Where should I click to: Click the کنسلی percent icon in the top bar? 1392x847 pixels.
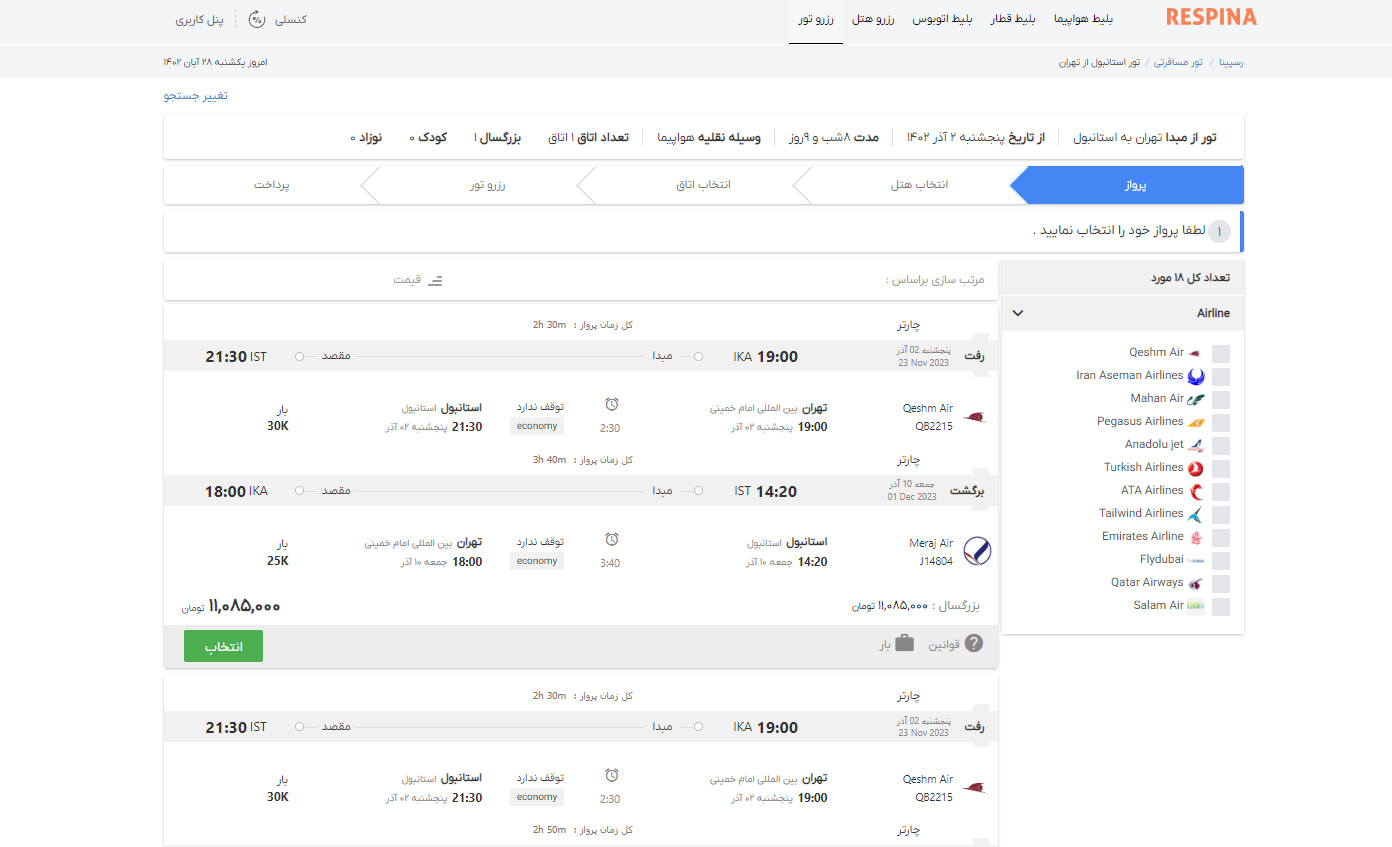[258, 18]
